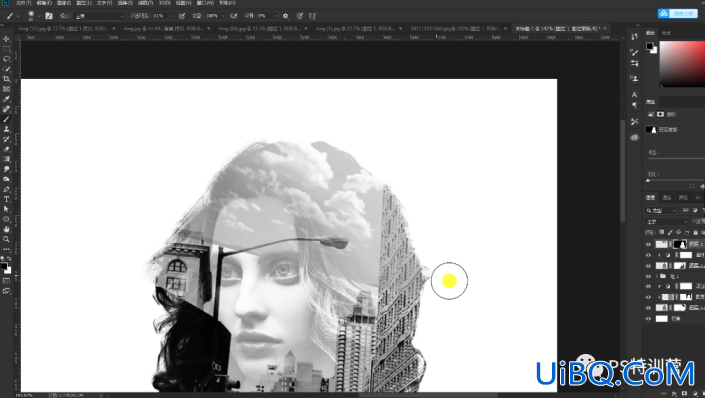Open brush preset picker dropdown arrow
Viewport: 705px width, 398px height.
click(39, 16)
